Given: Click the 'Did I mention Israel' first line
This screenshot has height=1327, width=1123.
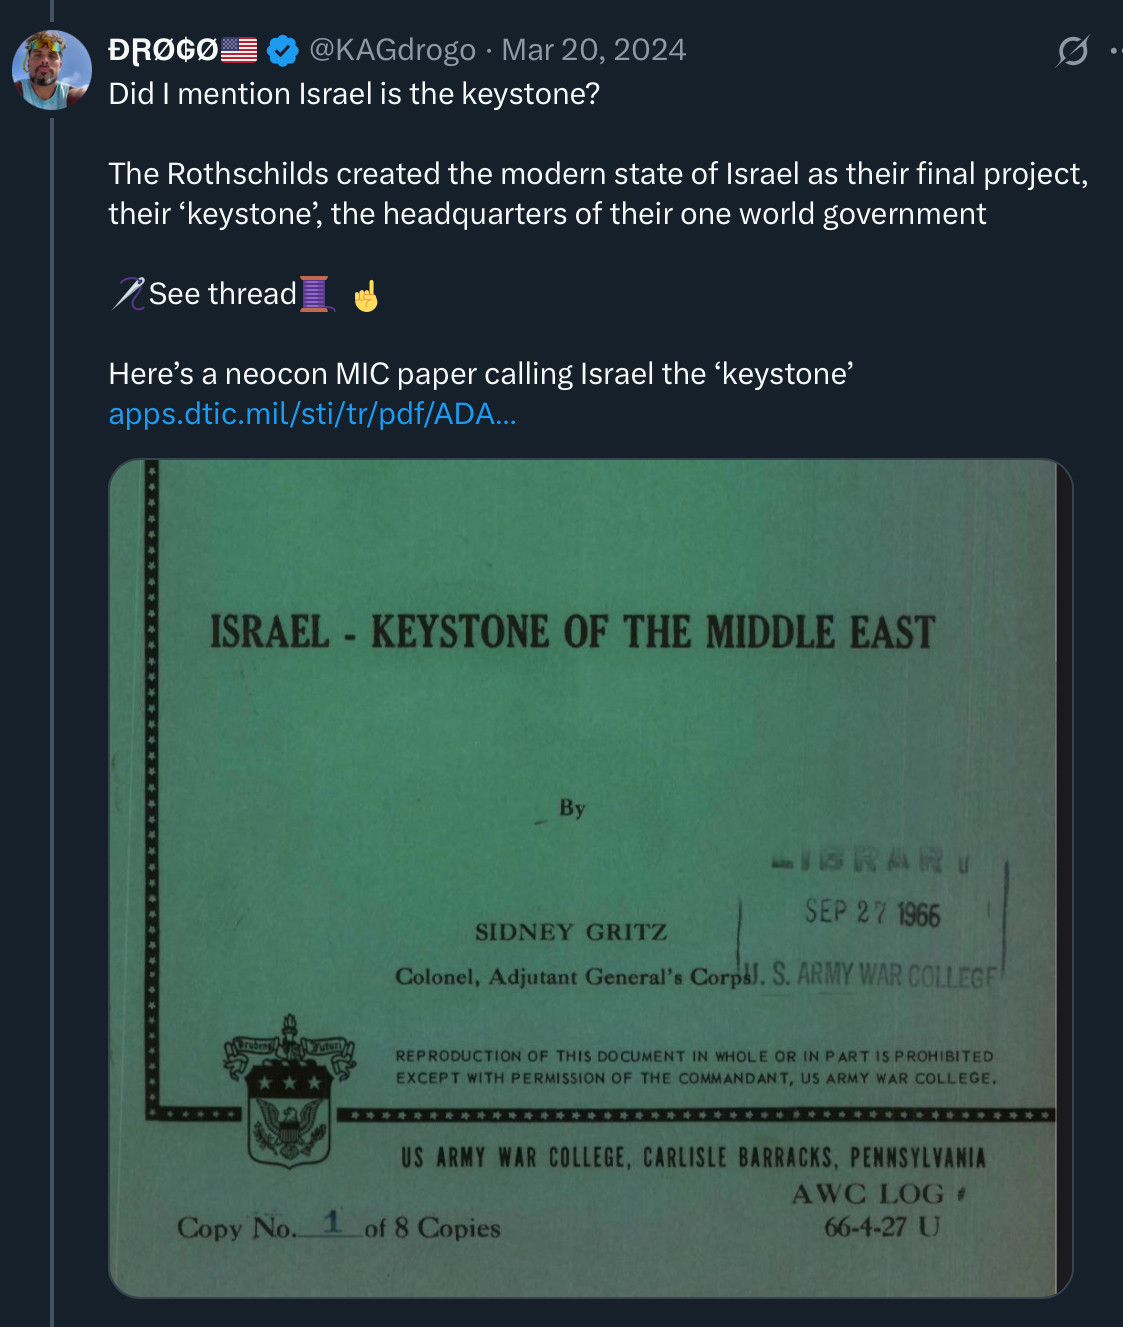Looking at the screenshot, I should click(x=354, y=94).
